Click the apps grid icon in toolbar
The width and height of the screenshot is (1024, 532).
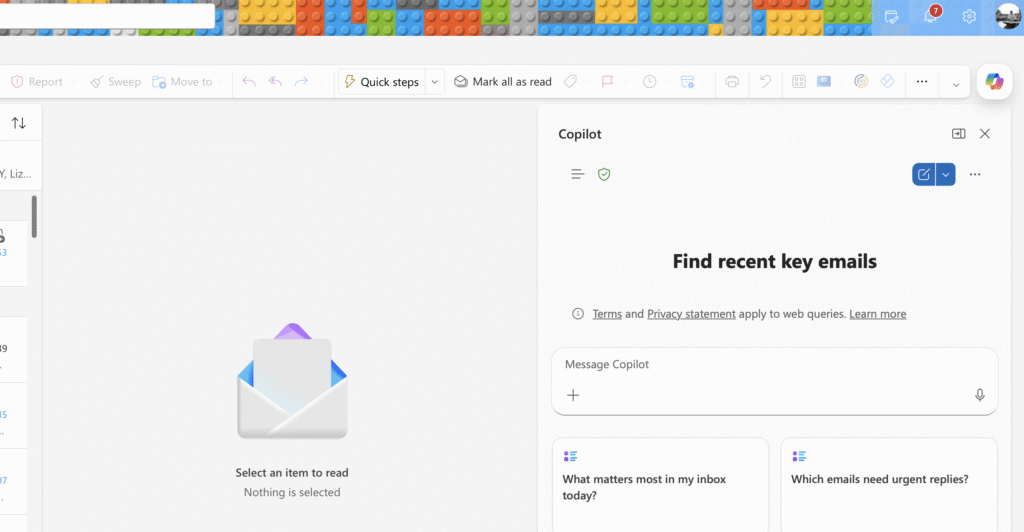[x=799, y=82]
